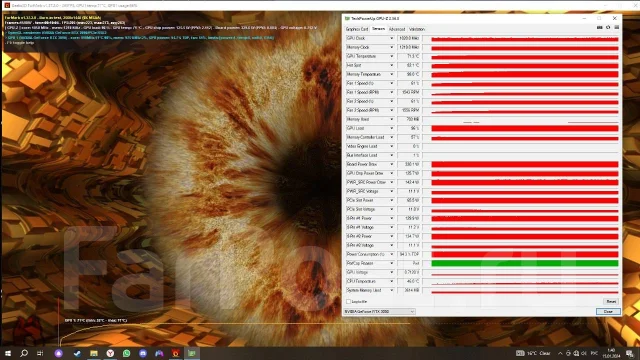
Task: Open the GPU selector NVIDIA GeForce RTX dropdown
Action: (380, 311)
